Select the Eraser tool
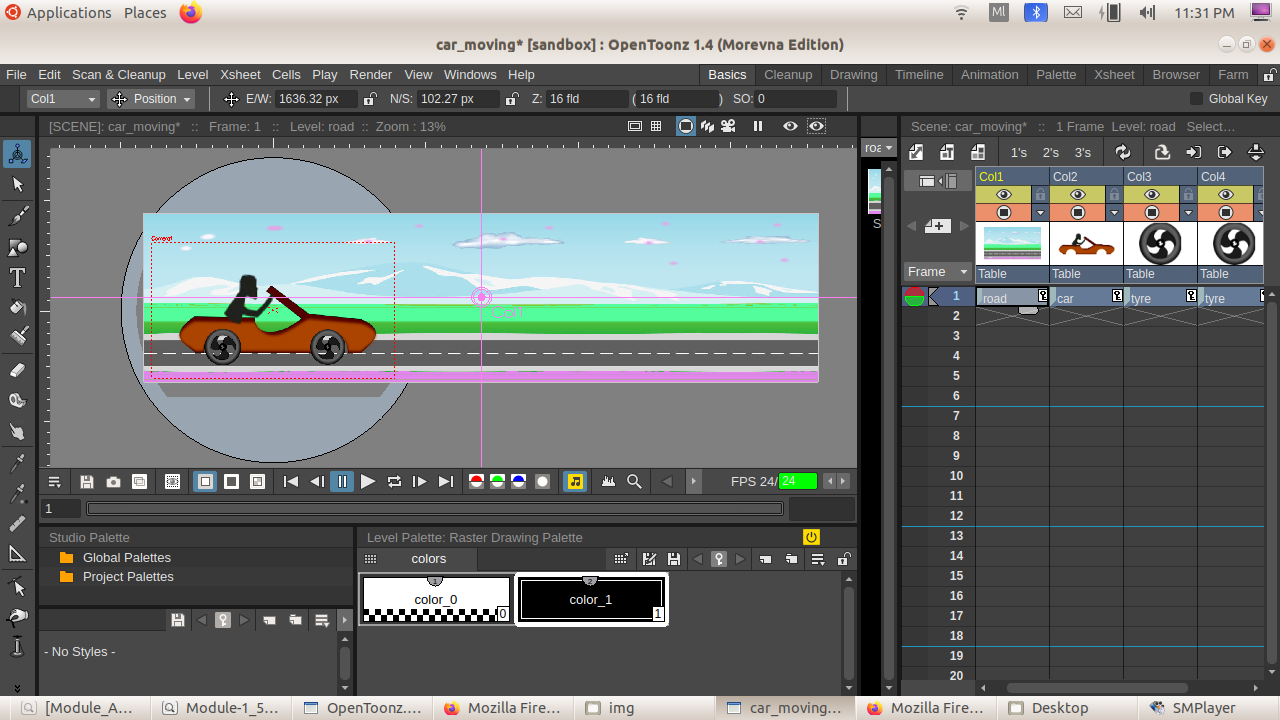Viewport: 1280px width, 720px height. point(17,368)
